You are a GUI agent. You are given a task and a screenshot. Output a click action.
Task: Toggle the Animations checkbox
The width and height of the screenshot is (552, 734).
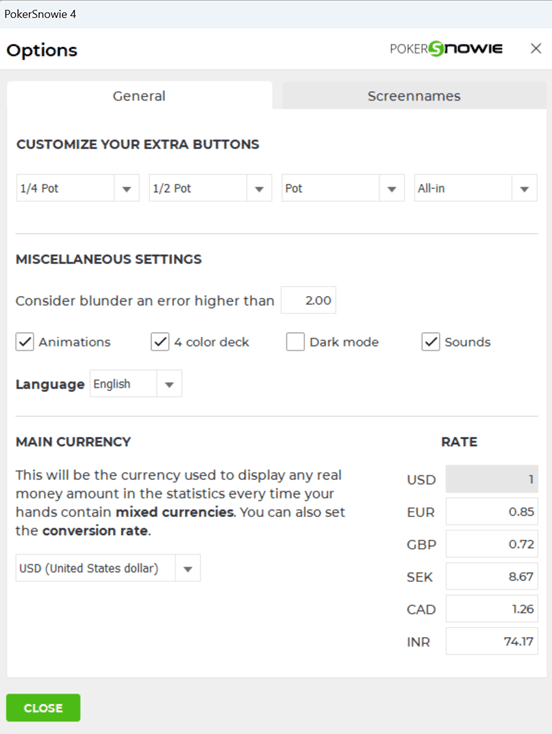pyautogui.click(x=25, y=342)
